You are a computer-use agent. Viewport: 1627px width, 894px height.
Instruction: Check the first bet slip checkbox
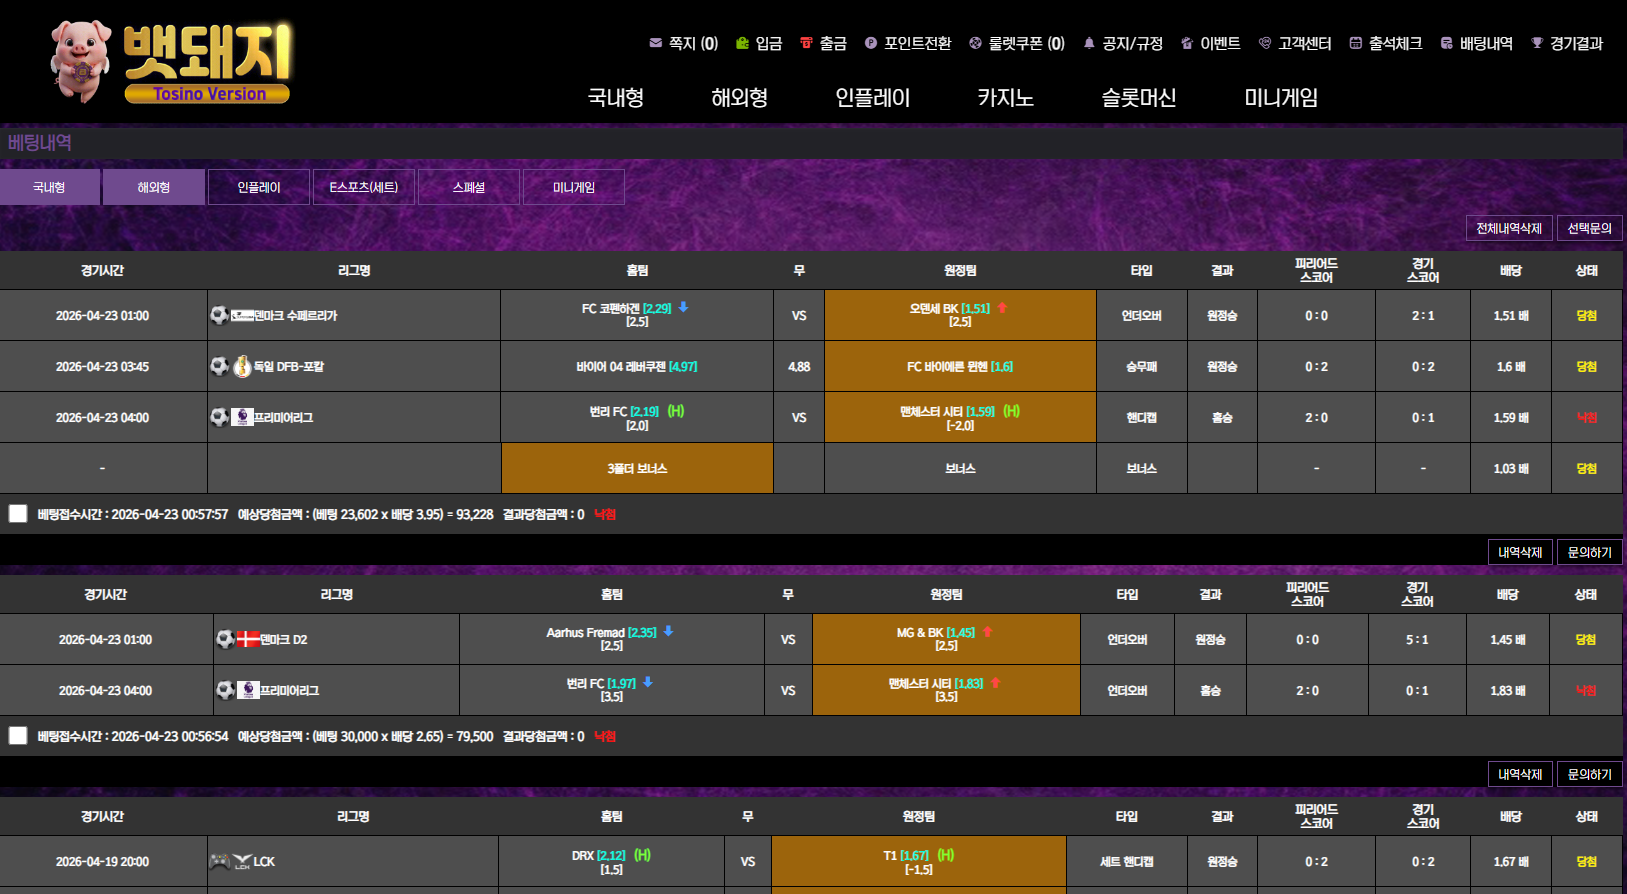(x=18, y=514)
